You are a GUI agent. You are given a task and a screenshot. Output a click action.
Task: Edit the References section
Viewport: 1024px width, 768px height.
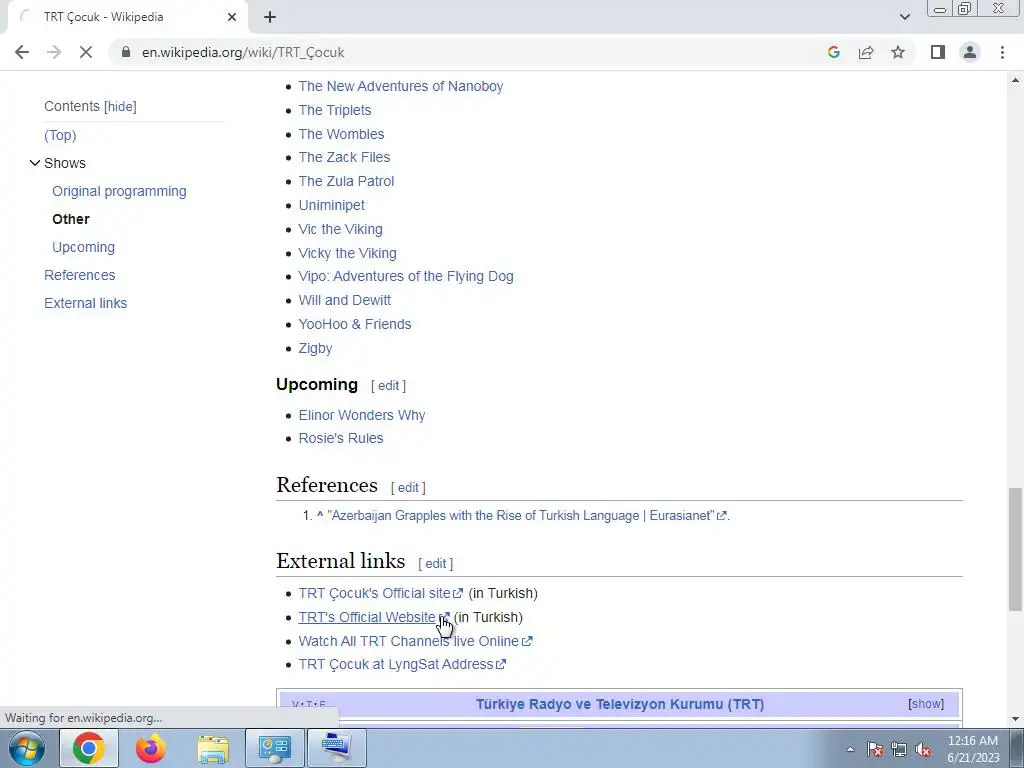pyautogui.click(x=408, y=488)
